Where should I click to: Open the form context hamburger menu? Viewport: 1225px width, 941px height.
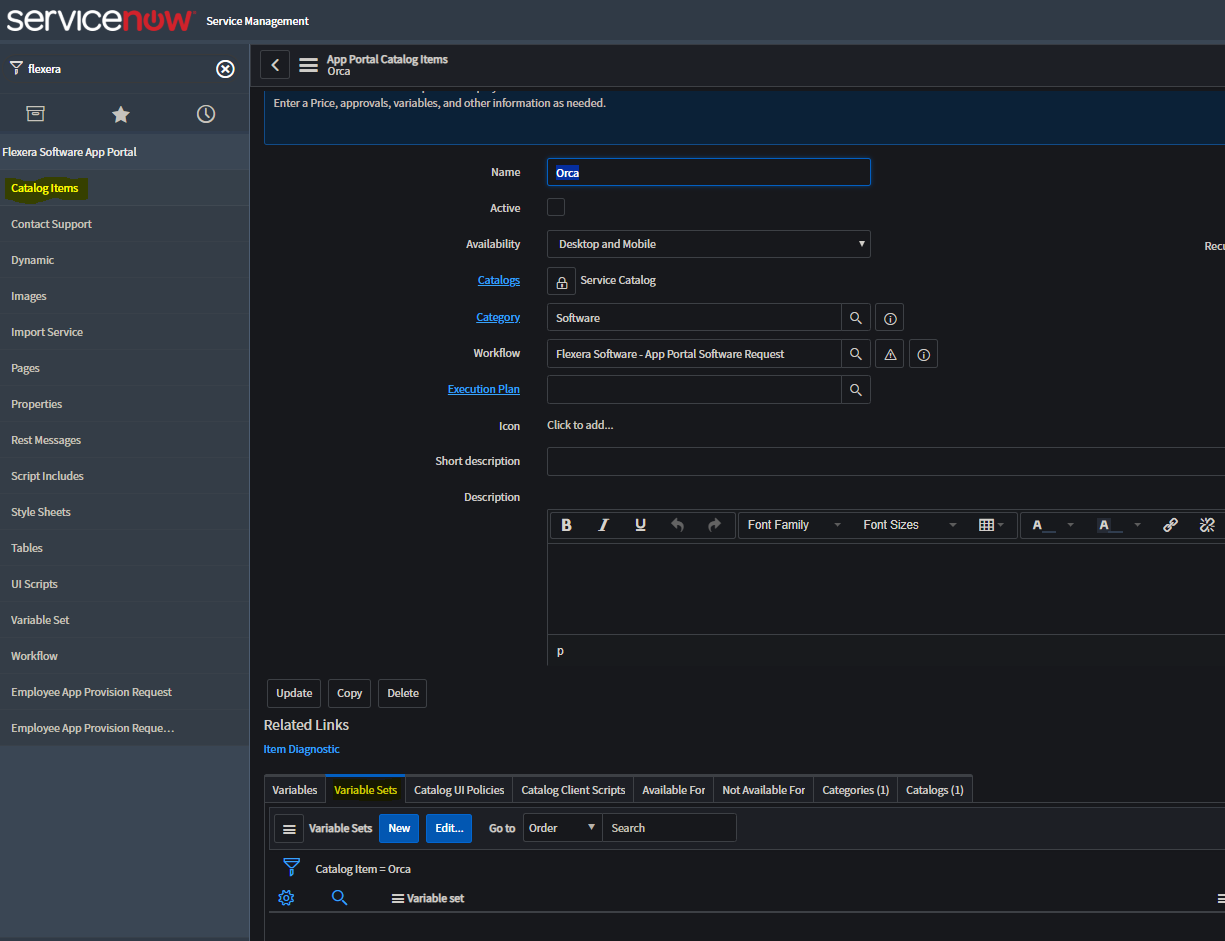pyautogui.click(x=308, y=65)
